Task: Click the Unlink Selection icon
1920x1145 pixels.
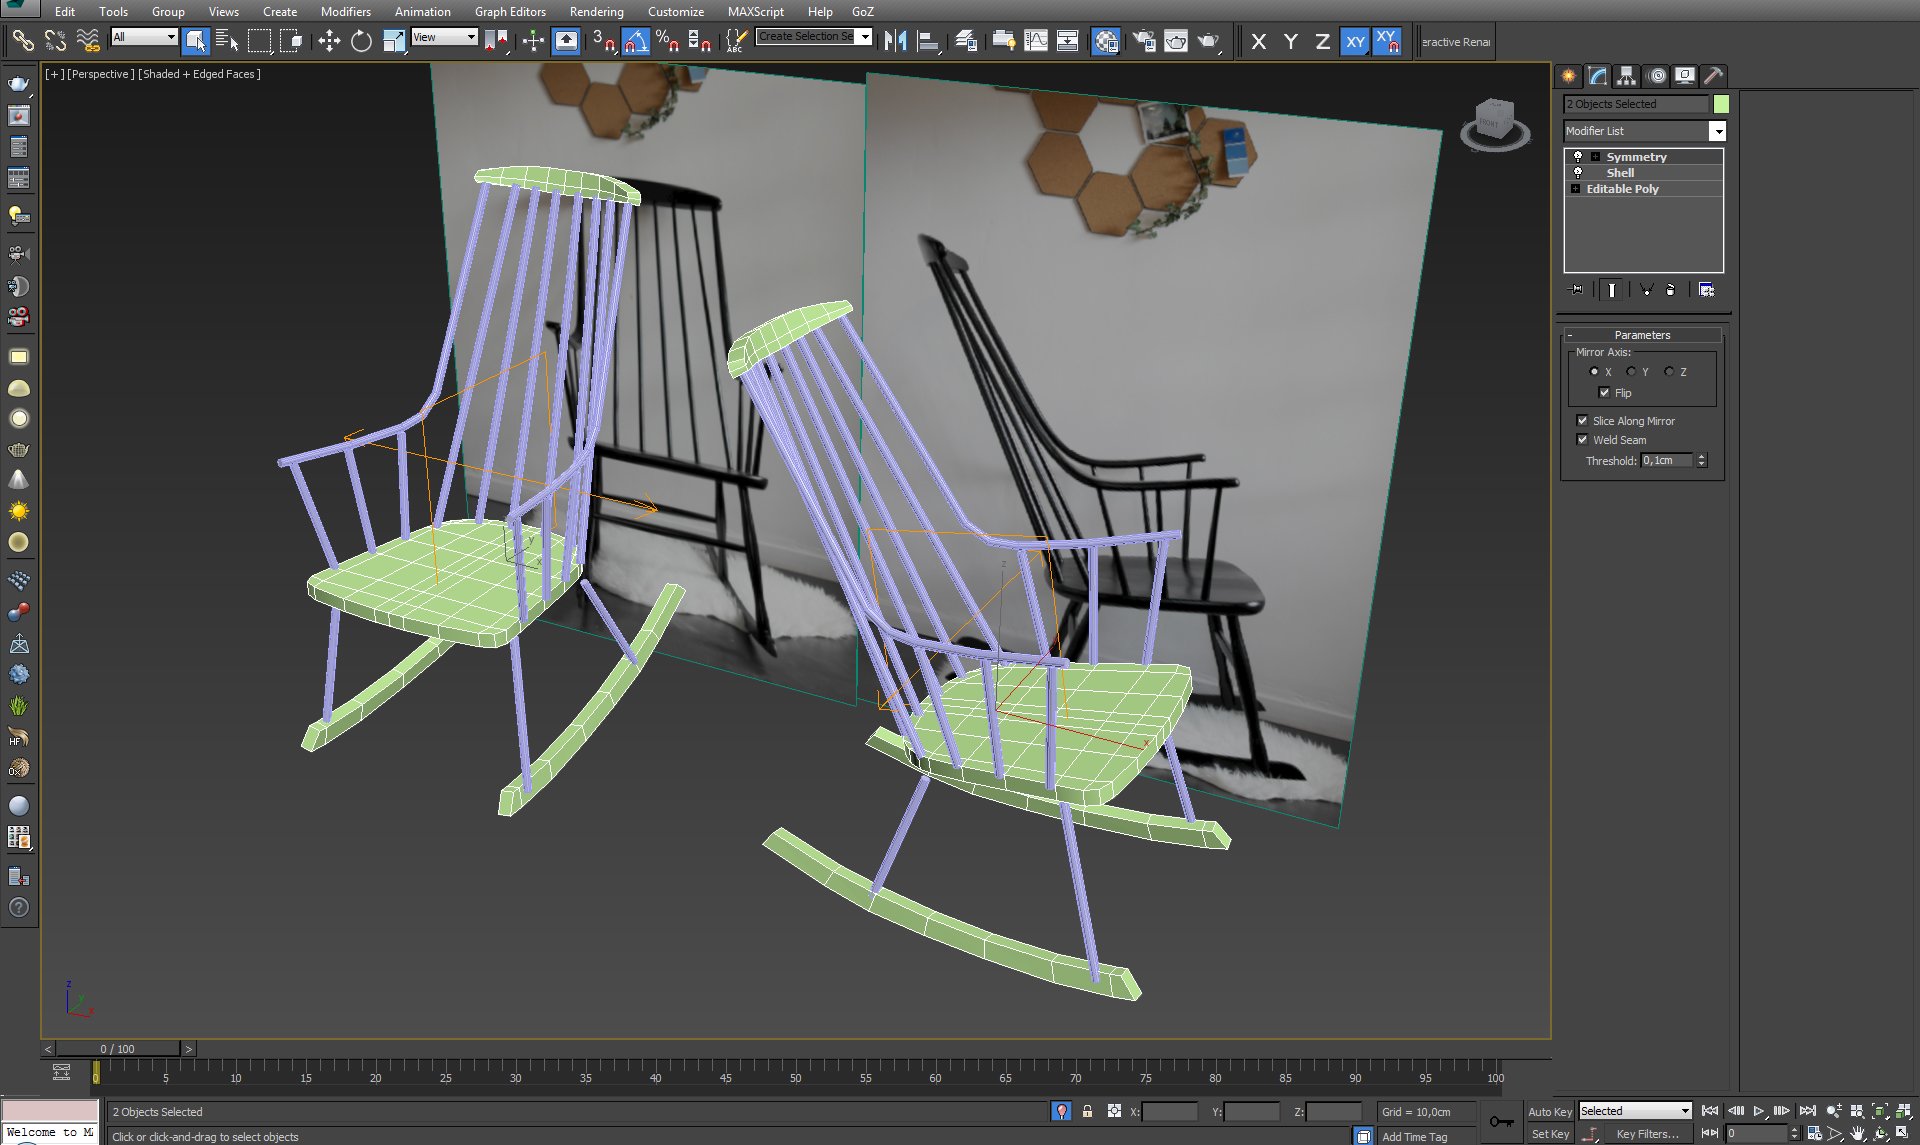Action: (x=55, y=41)
